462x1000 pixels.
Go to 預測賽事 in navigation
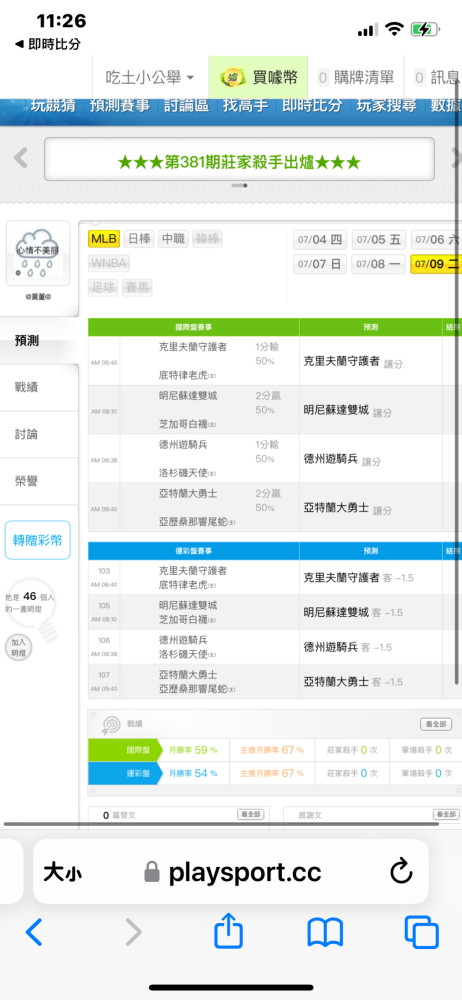(120, 105)
